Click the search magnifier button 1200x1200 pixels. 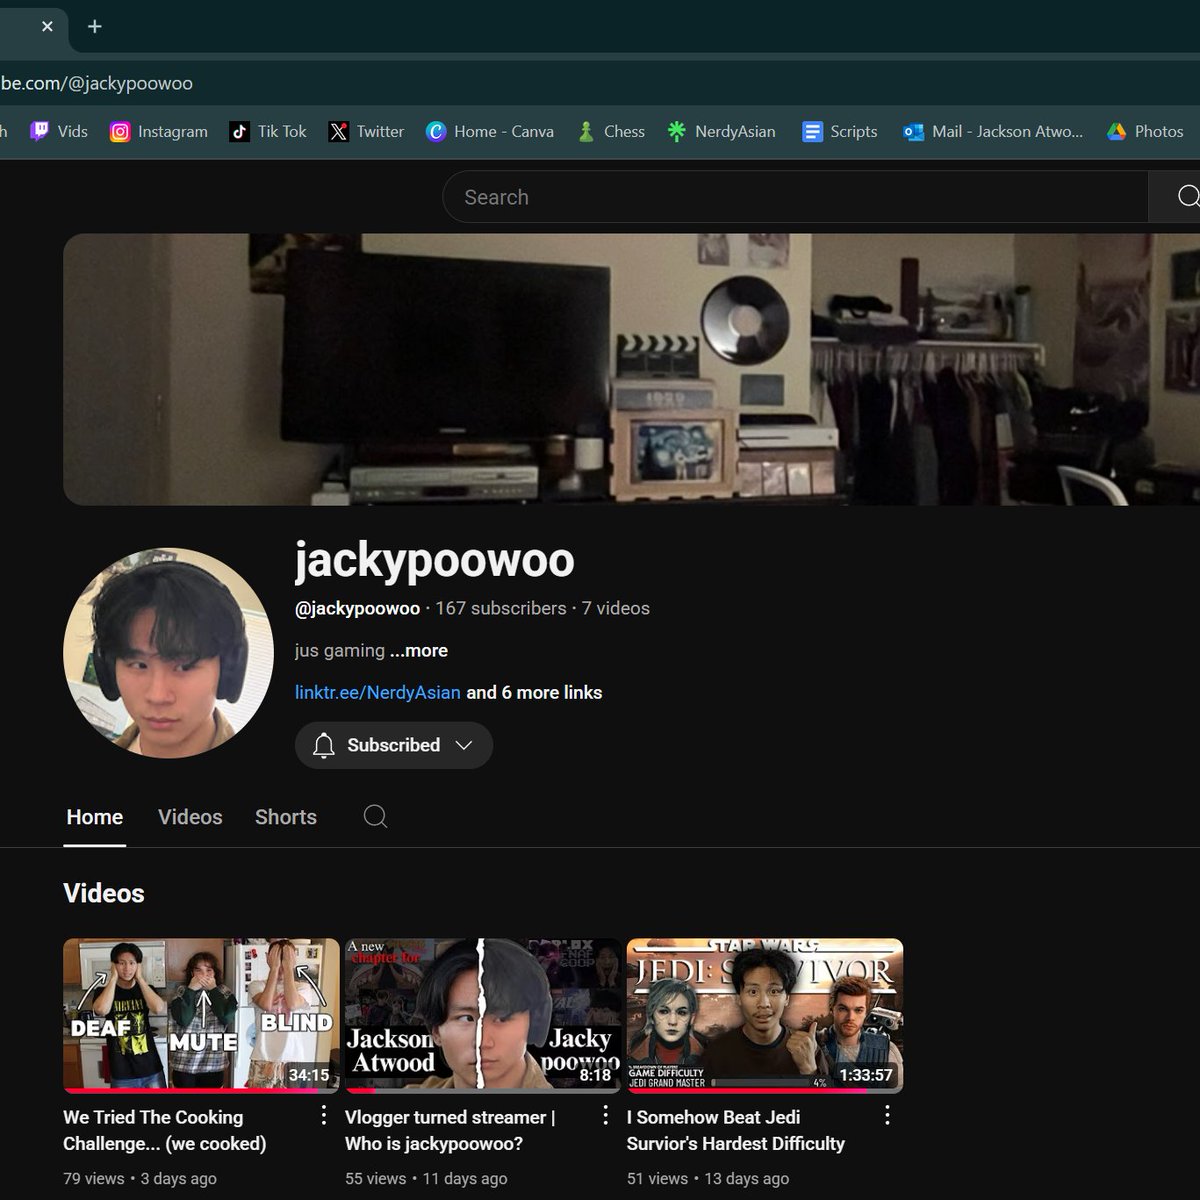click(x=1177, y=197)
